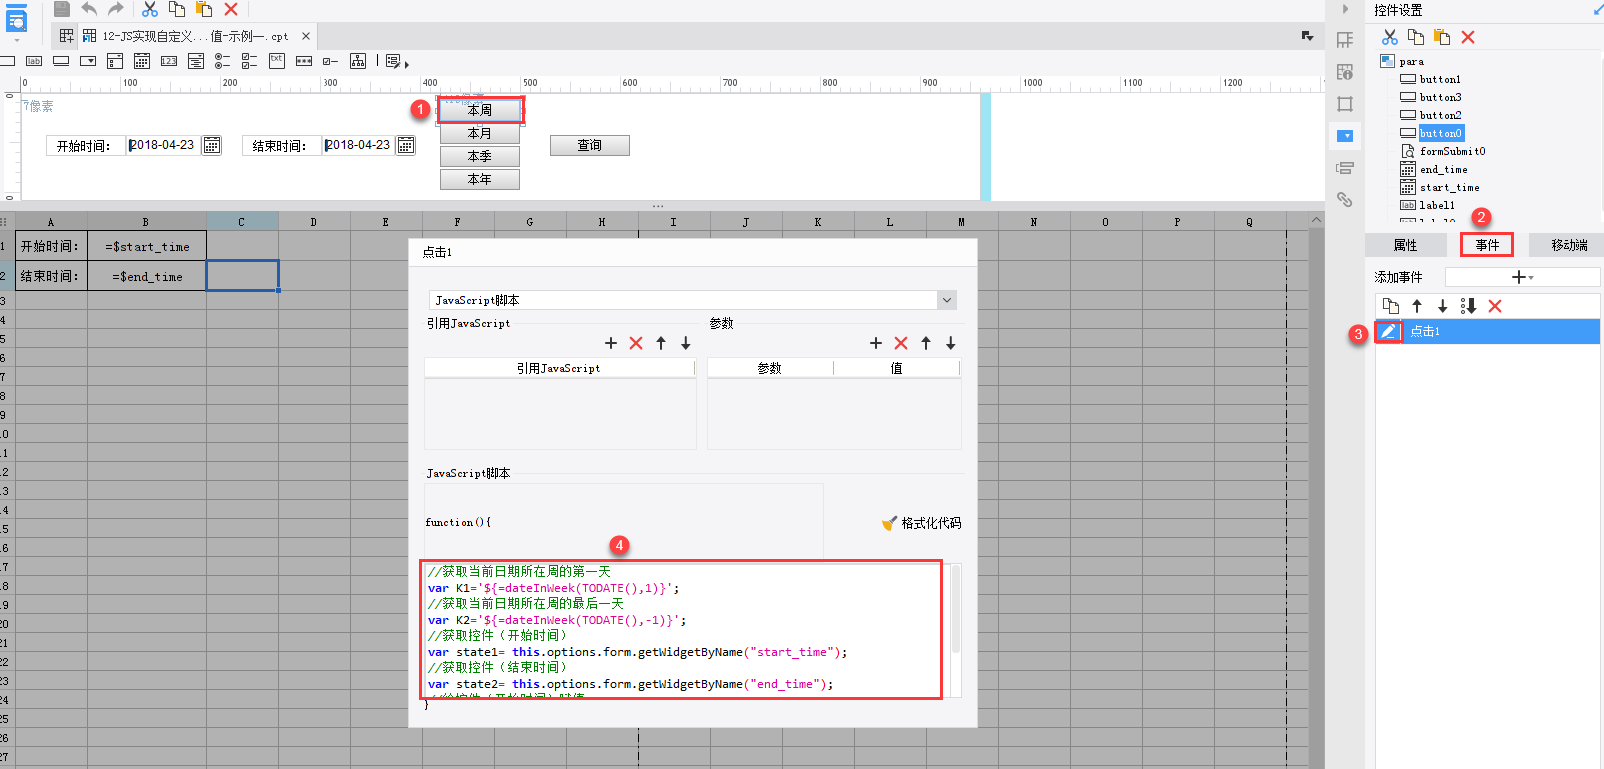This screenshot has height=769, width=1604.
Task: Insert a single checkbox widget from toolbar
Action: click(x=331, y=61)
